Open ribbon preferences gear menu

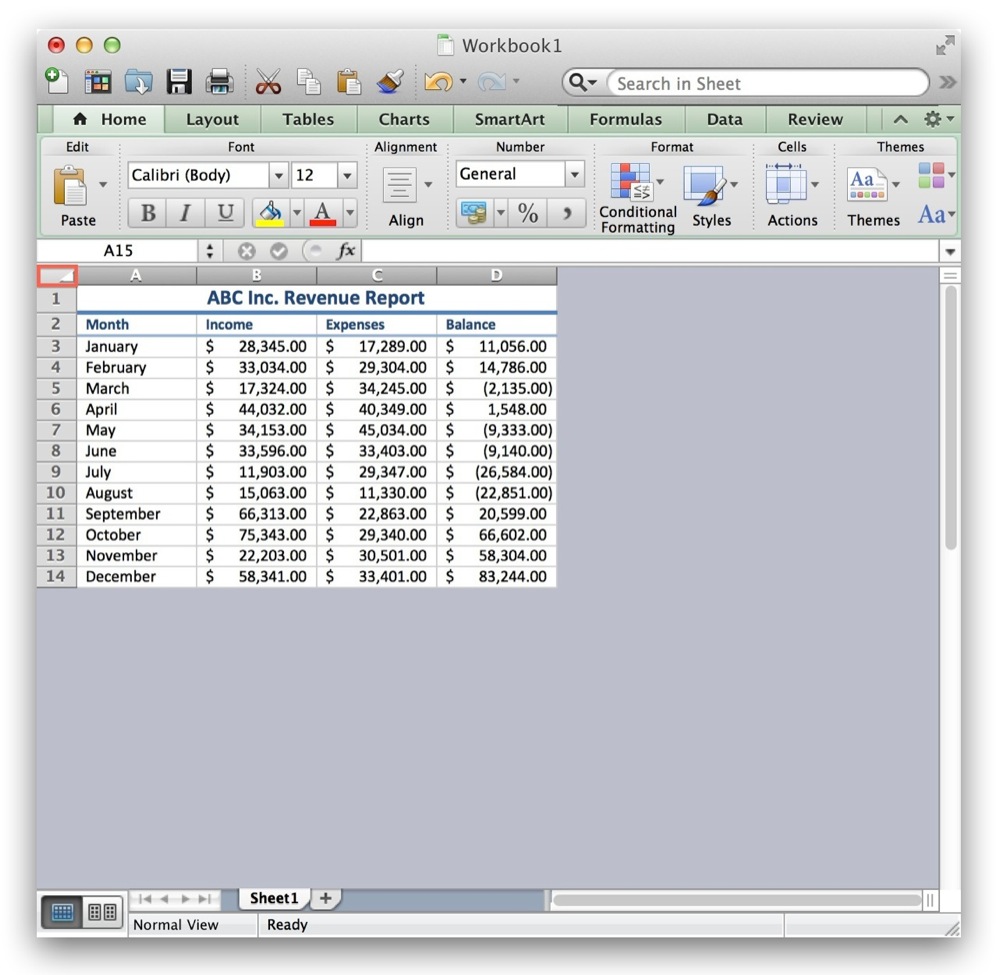pos(939,119)
